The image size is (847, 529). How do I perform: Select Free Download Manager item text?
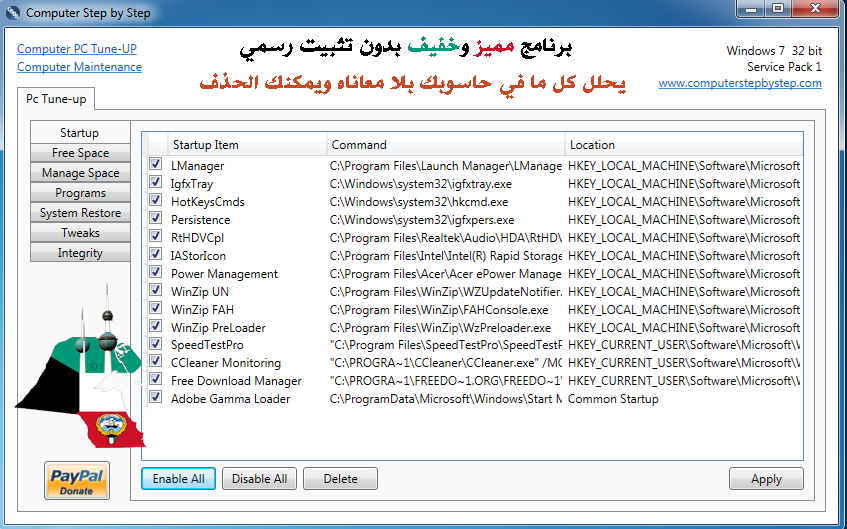(236, 381)
